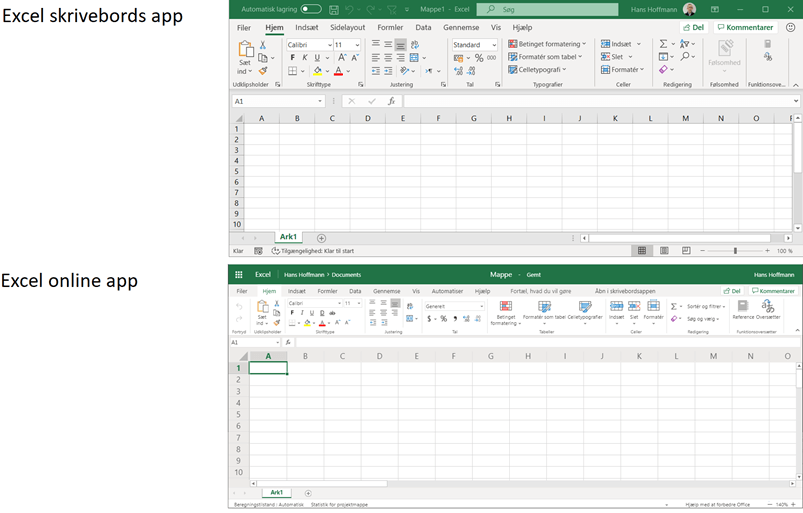
Task: Click the Søg search box in desktop Excel
Action: pyautogui.click(x=547, y=9)
